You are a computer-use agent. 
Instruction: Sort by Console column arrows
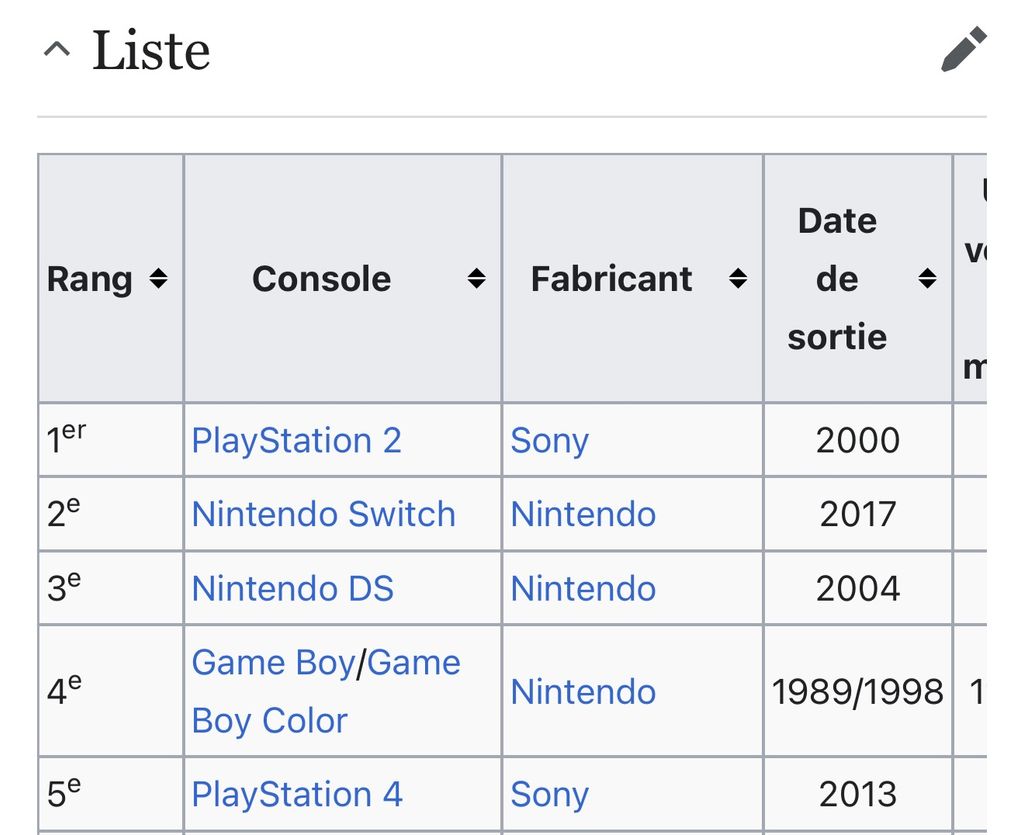476,279
